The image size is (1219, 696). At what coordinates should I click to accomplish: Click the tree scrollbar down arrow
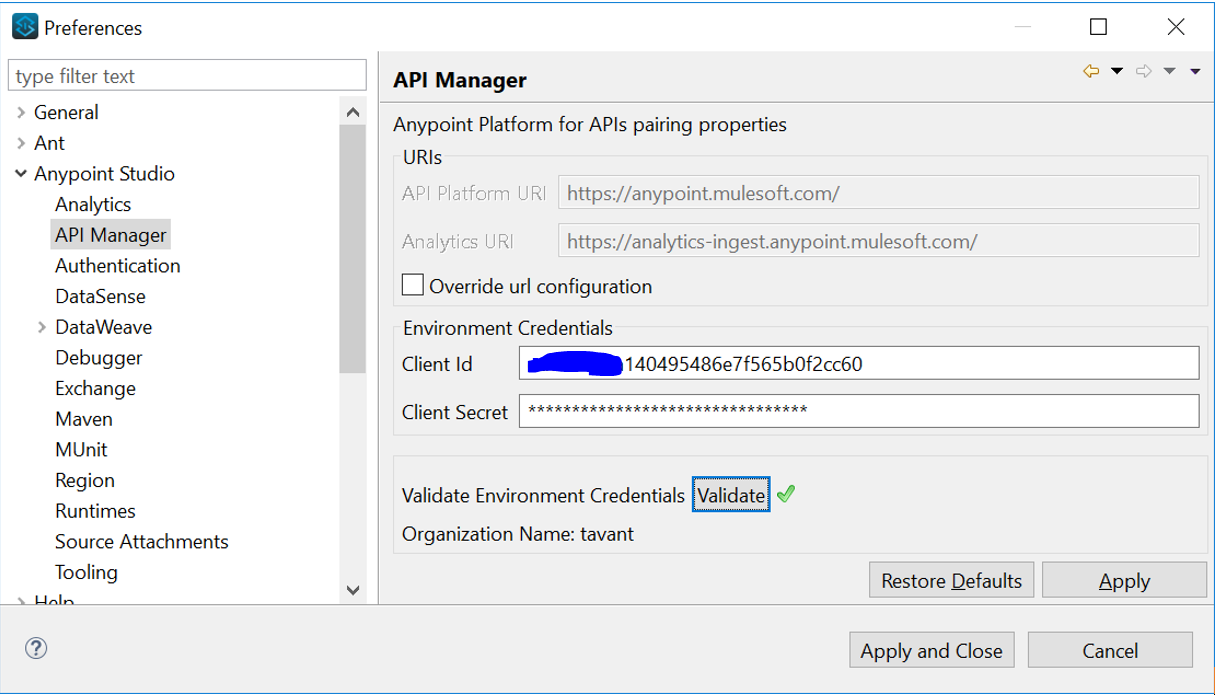352,590
